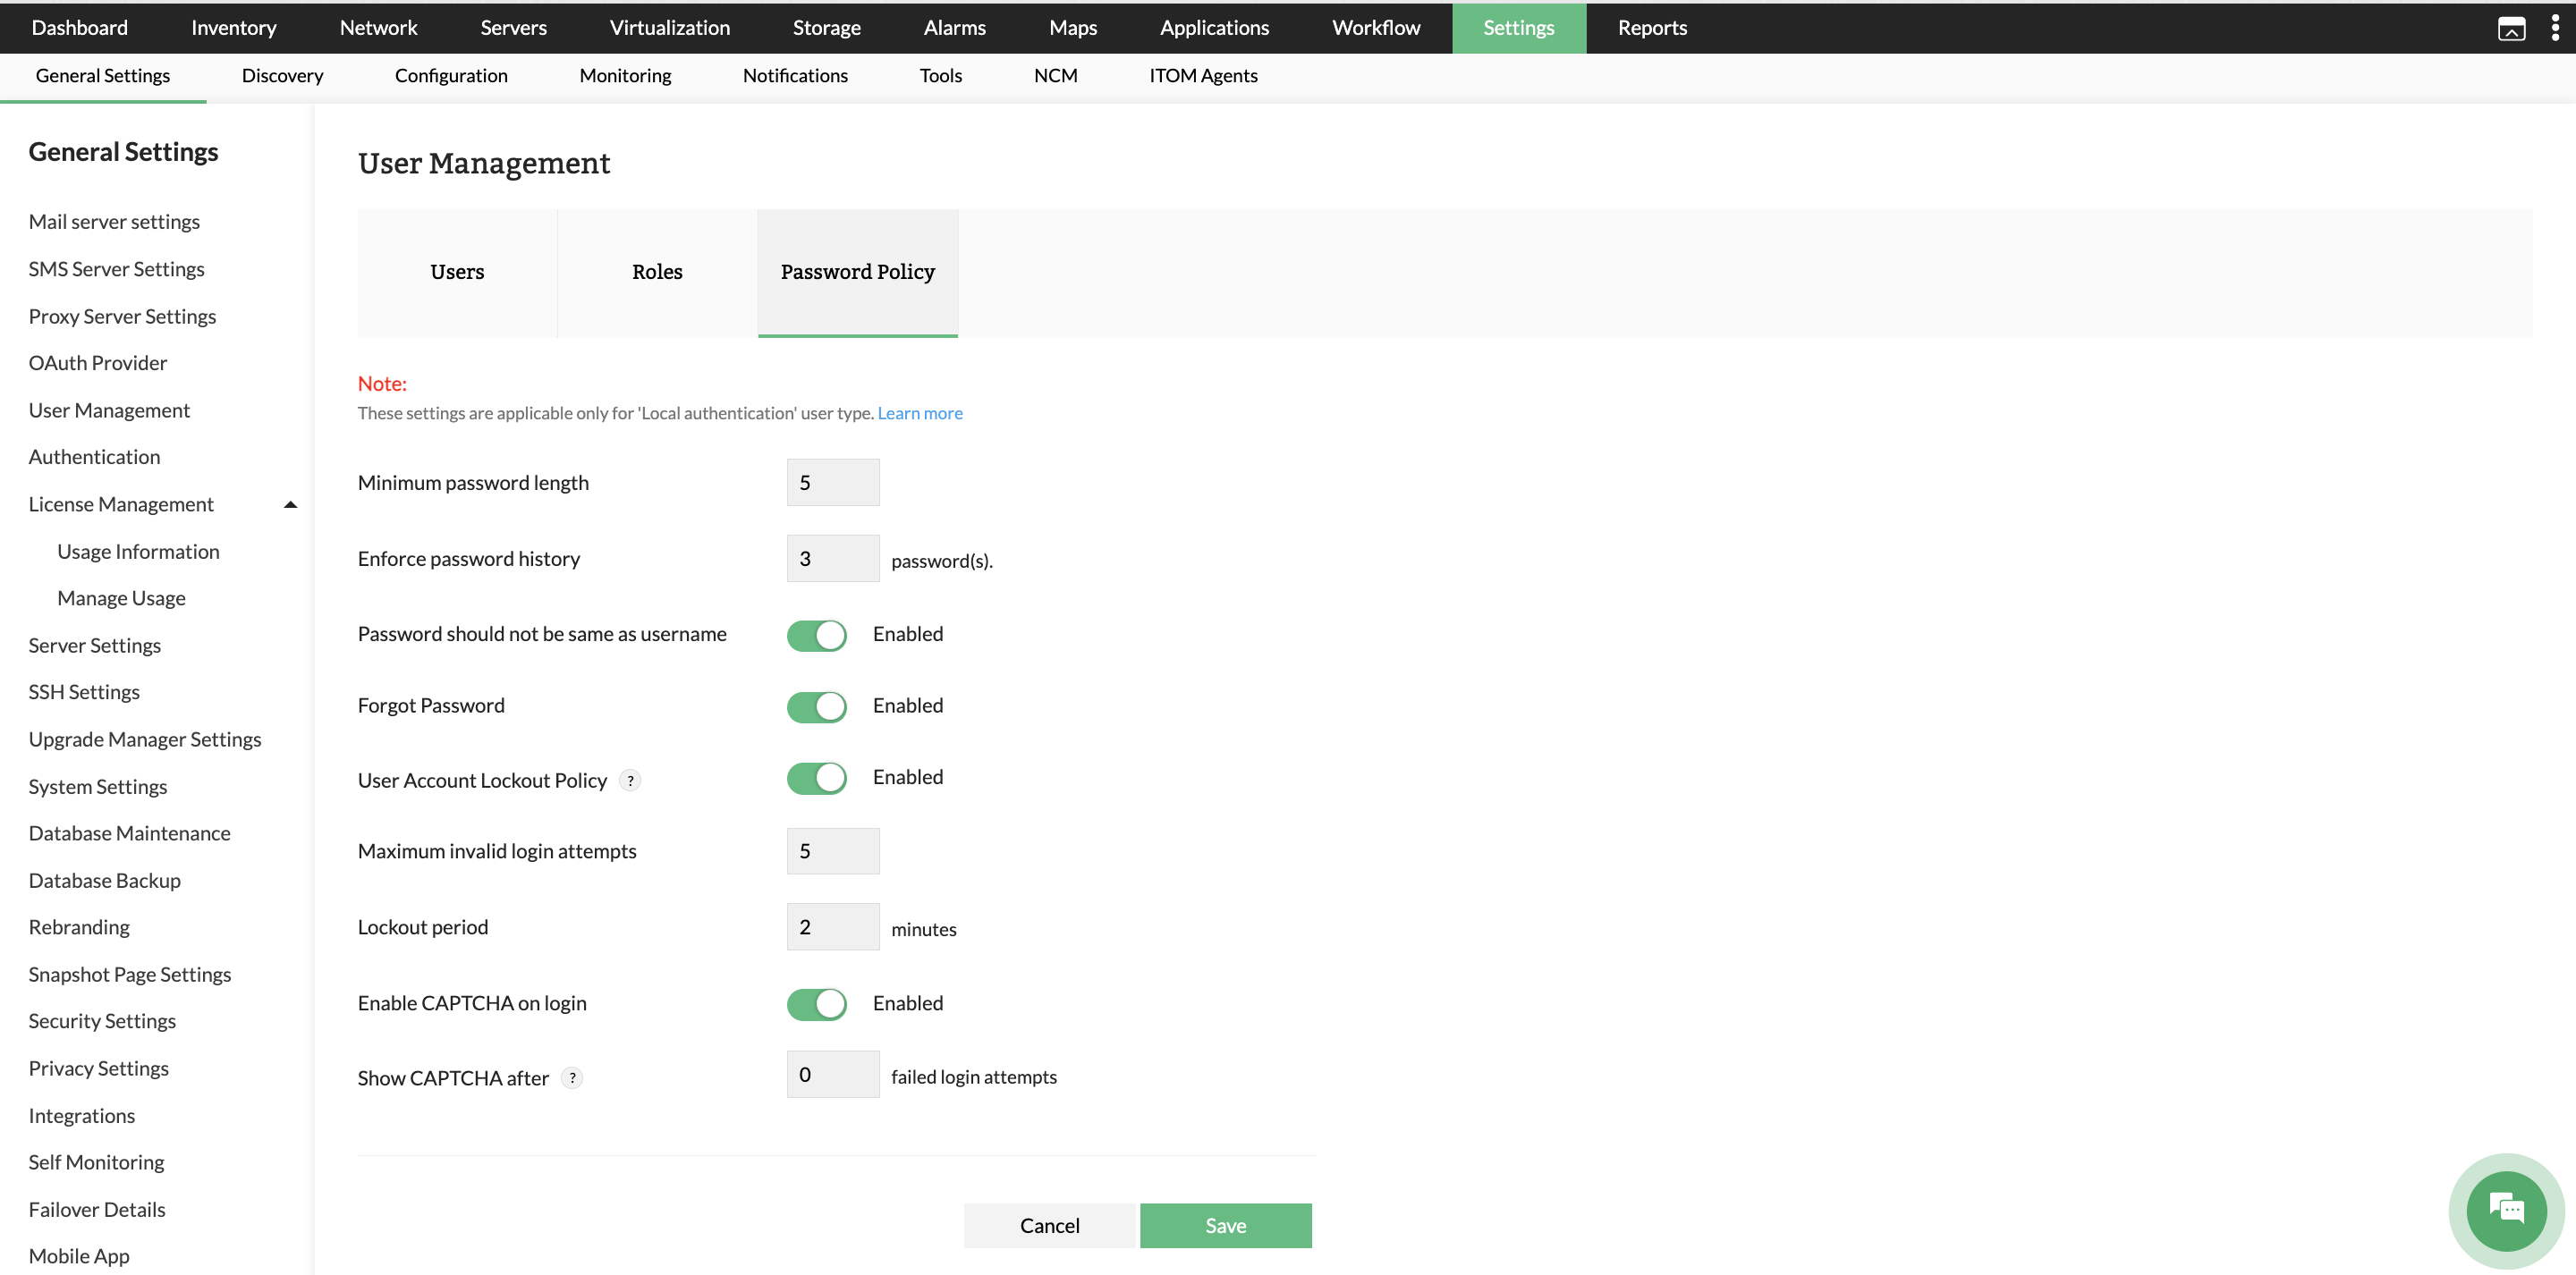Image resolution: width=2576 pixels, height=1275 pixels.
Task: Open System Settings in sidebar
Action: point(98,787)
